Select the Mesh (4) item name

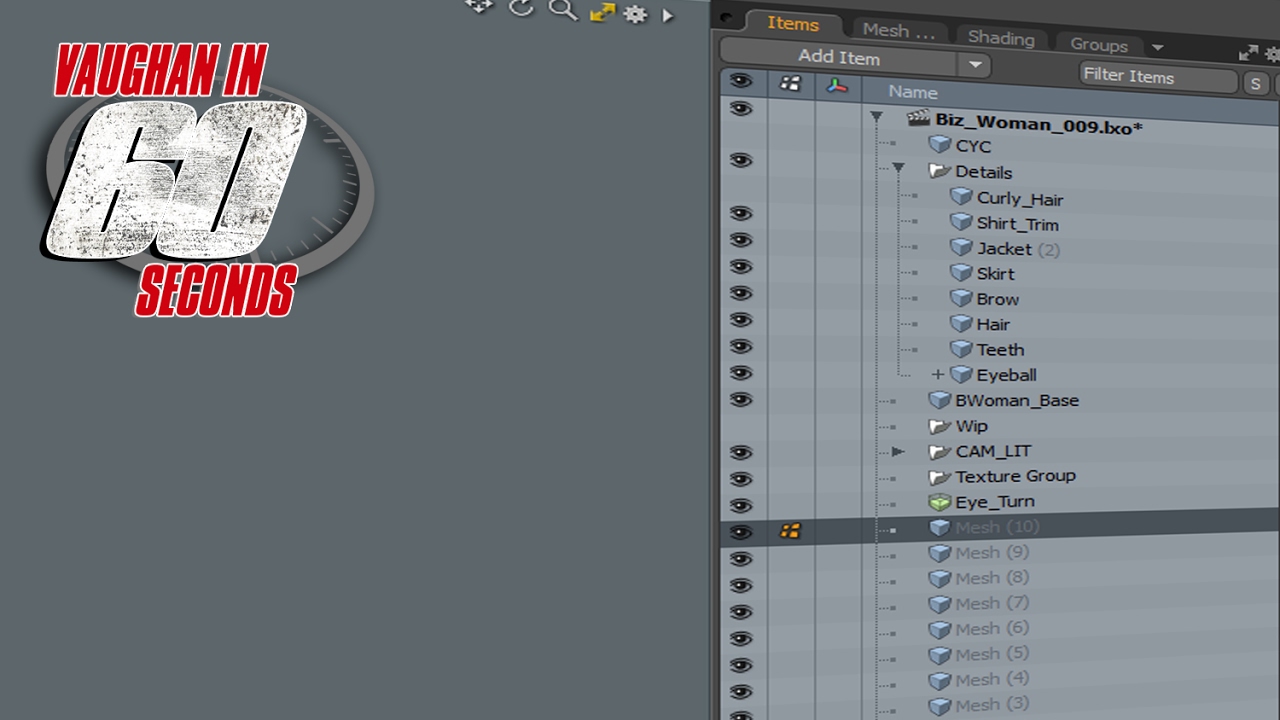[992, 679]
